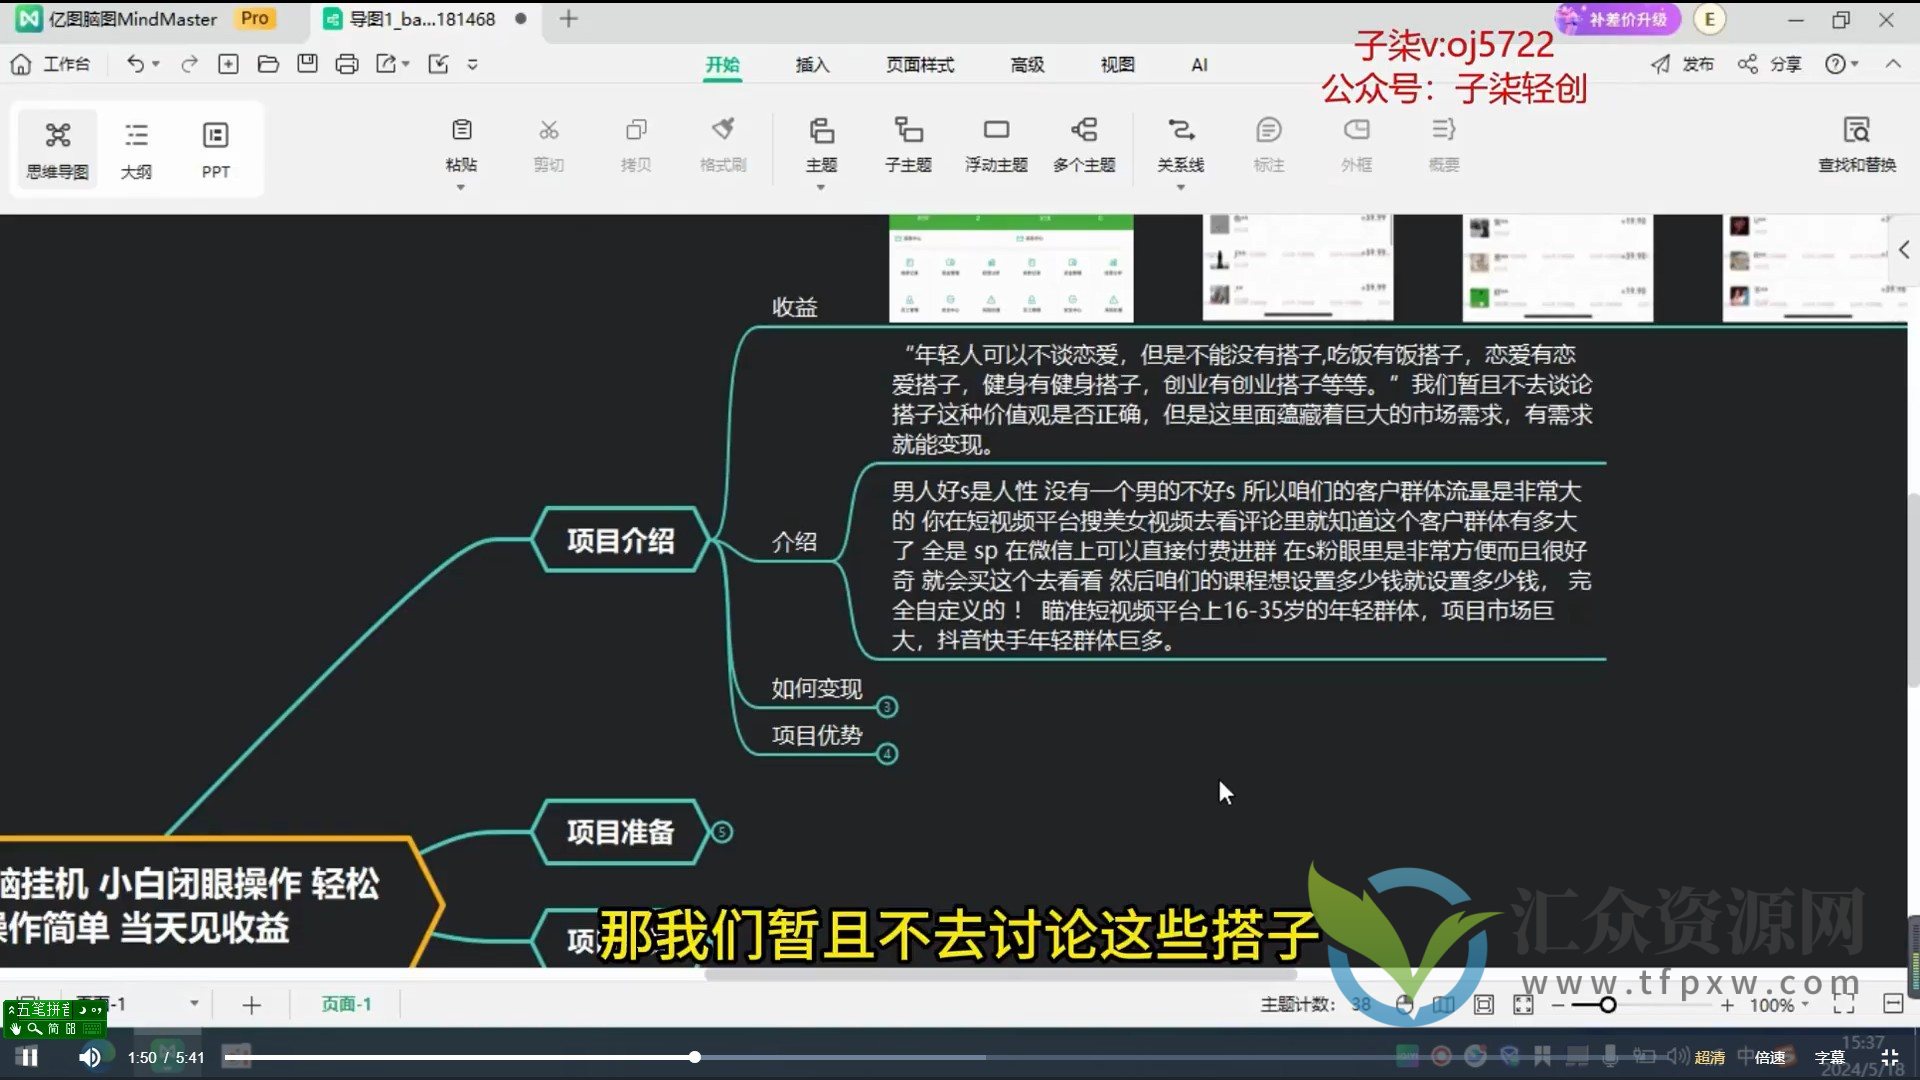Open the 开始 (Home) ribbon tab
This screenshot has height=1080, width=1920.
pos(723,63)
